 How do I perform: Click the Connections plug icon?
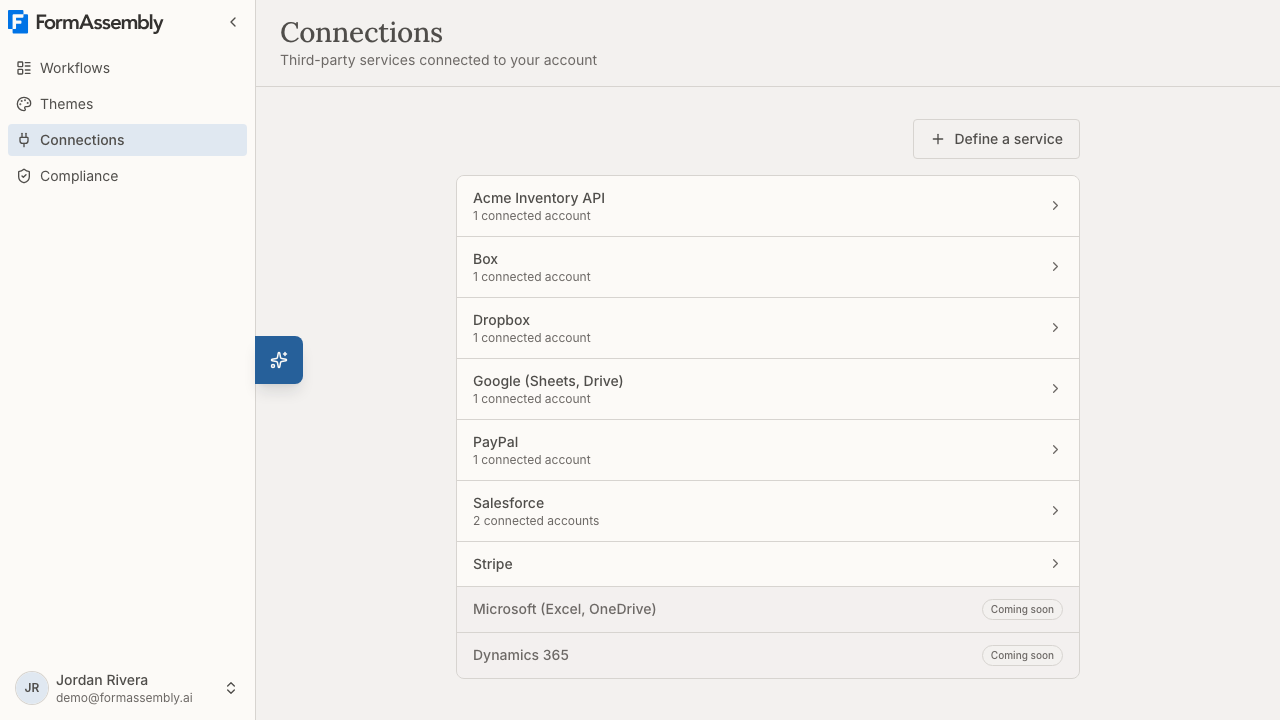click(x=24, y=140)
